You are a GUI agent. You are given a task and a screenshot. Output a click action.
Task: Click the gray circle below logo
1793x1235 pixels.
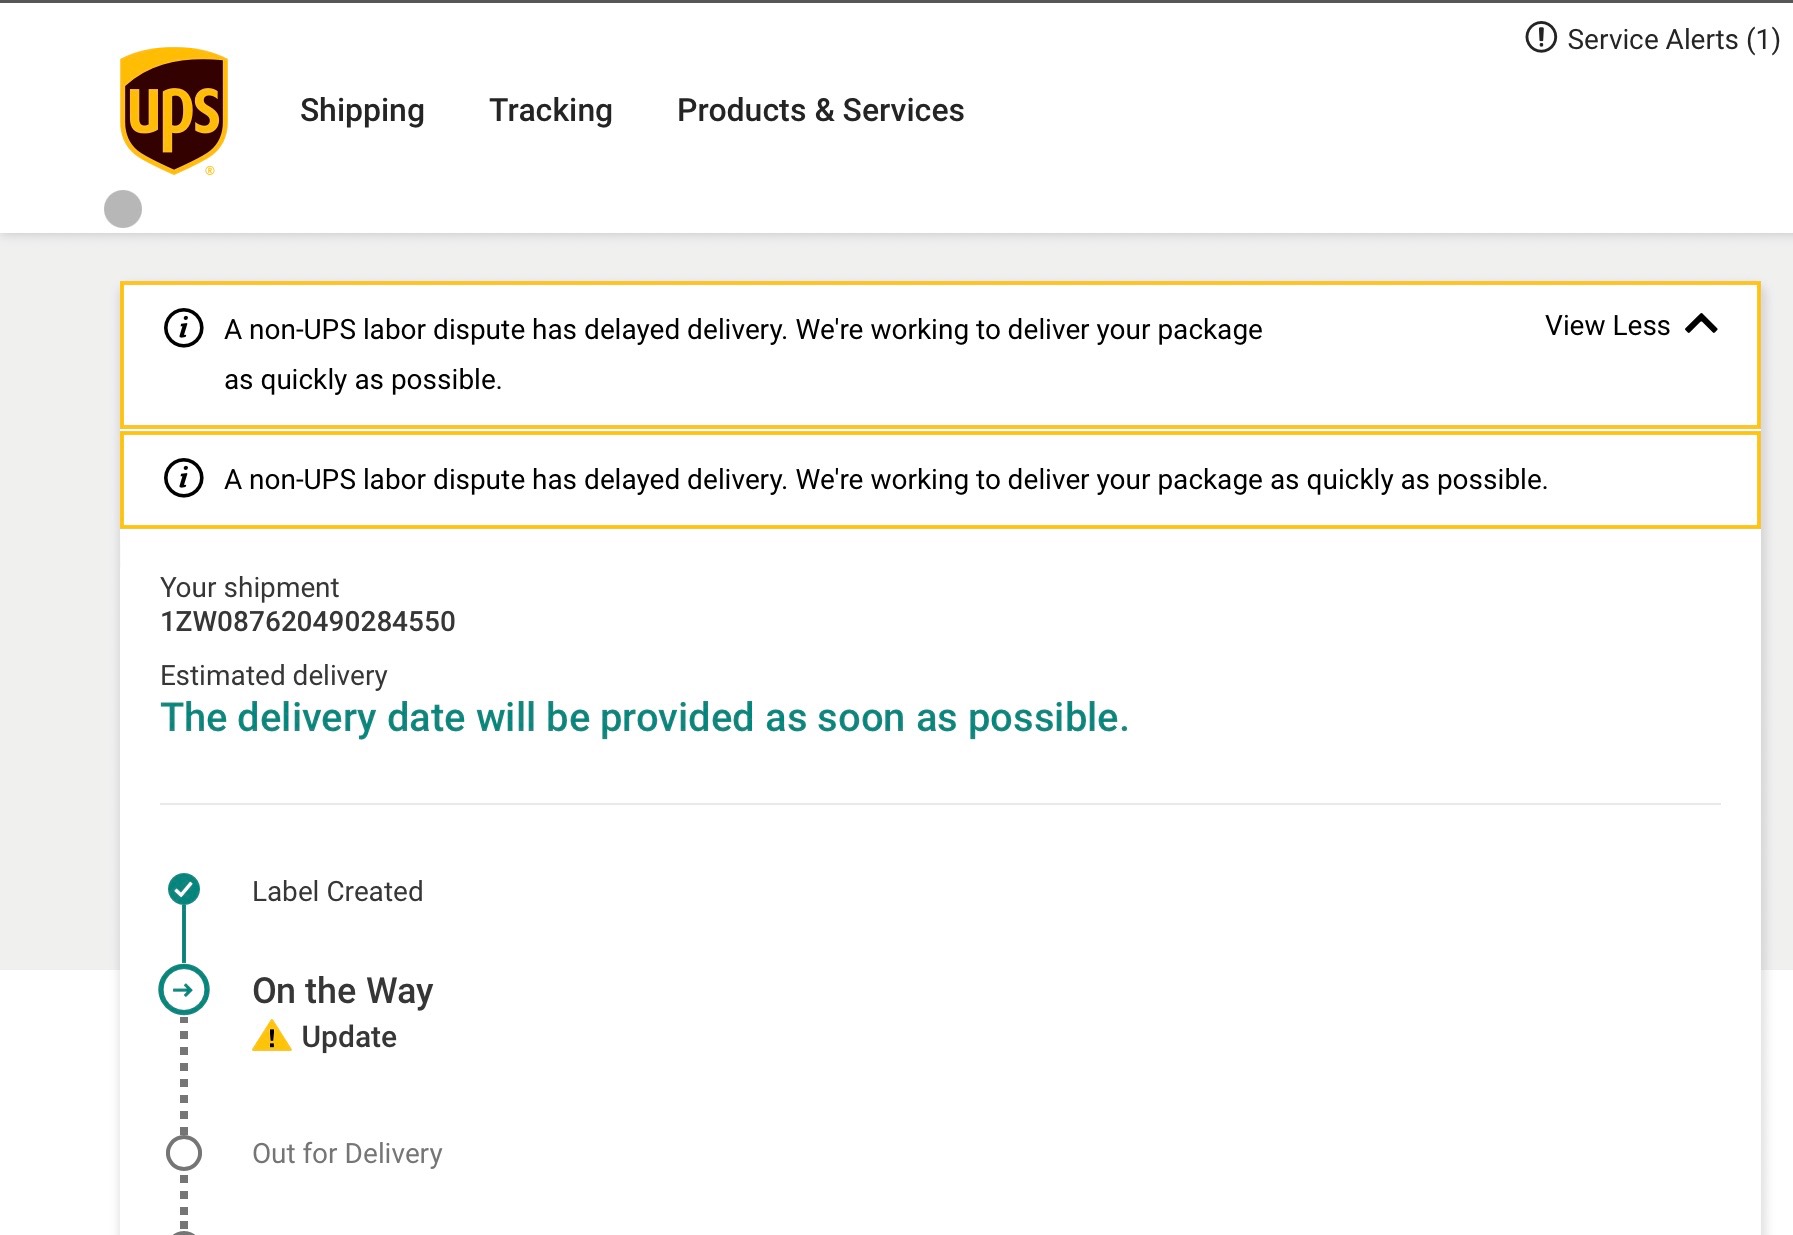point(123,209)
